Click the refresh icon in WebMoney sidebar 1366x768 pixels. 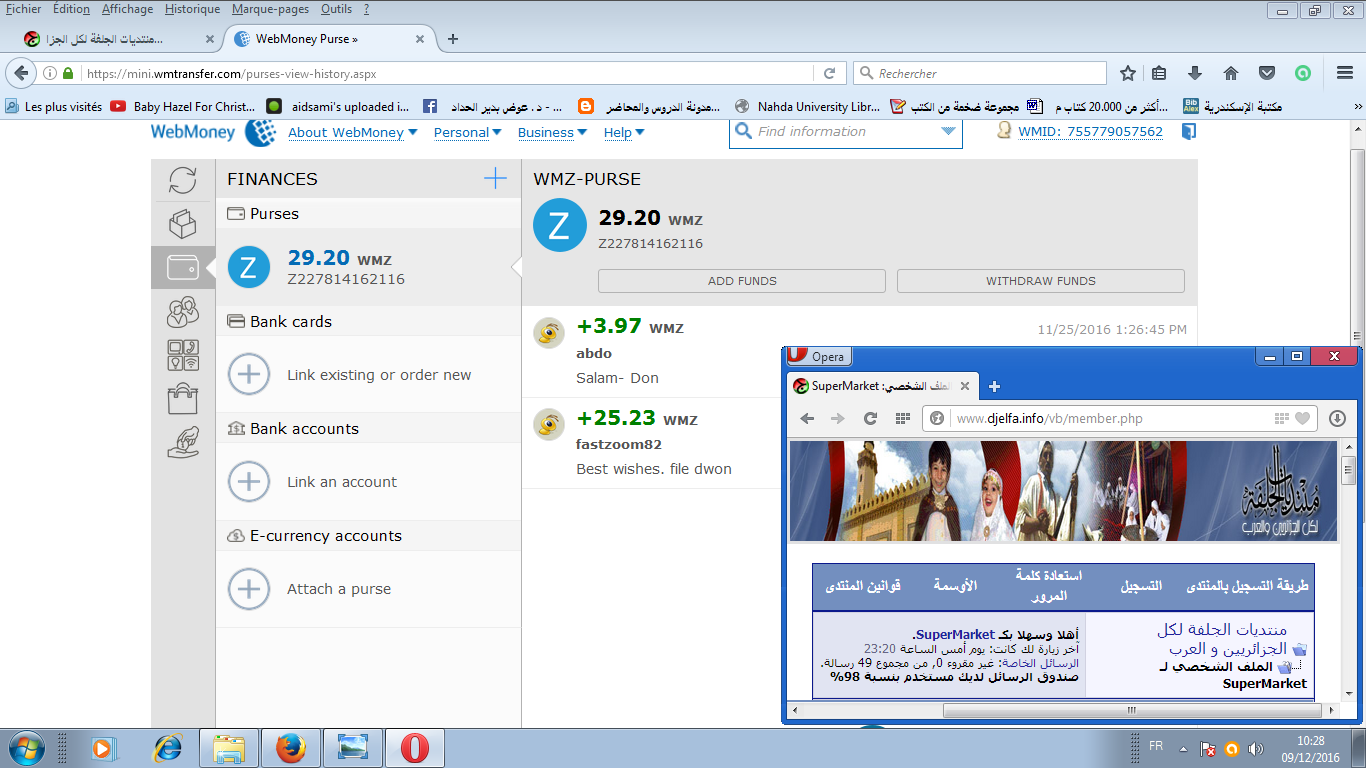click(x=183, y=180)
